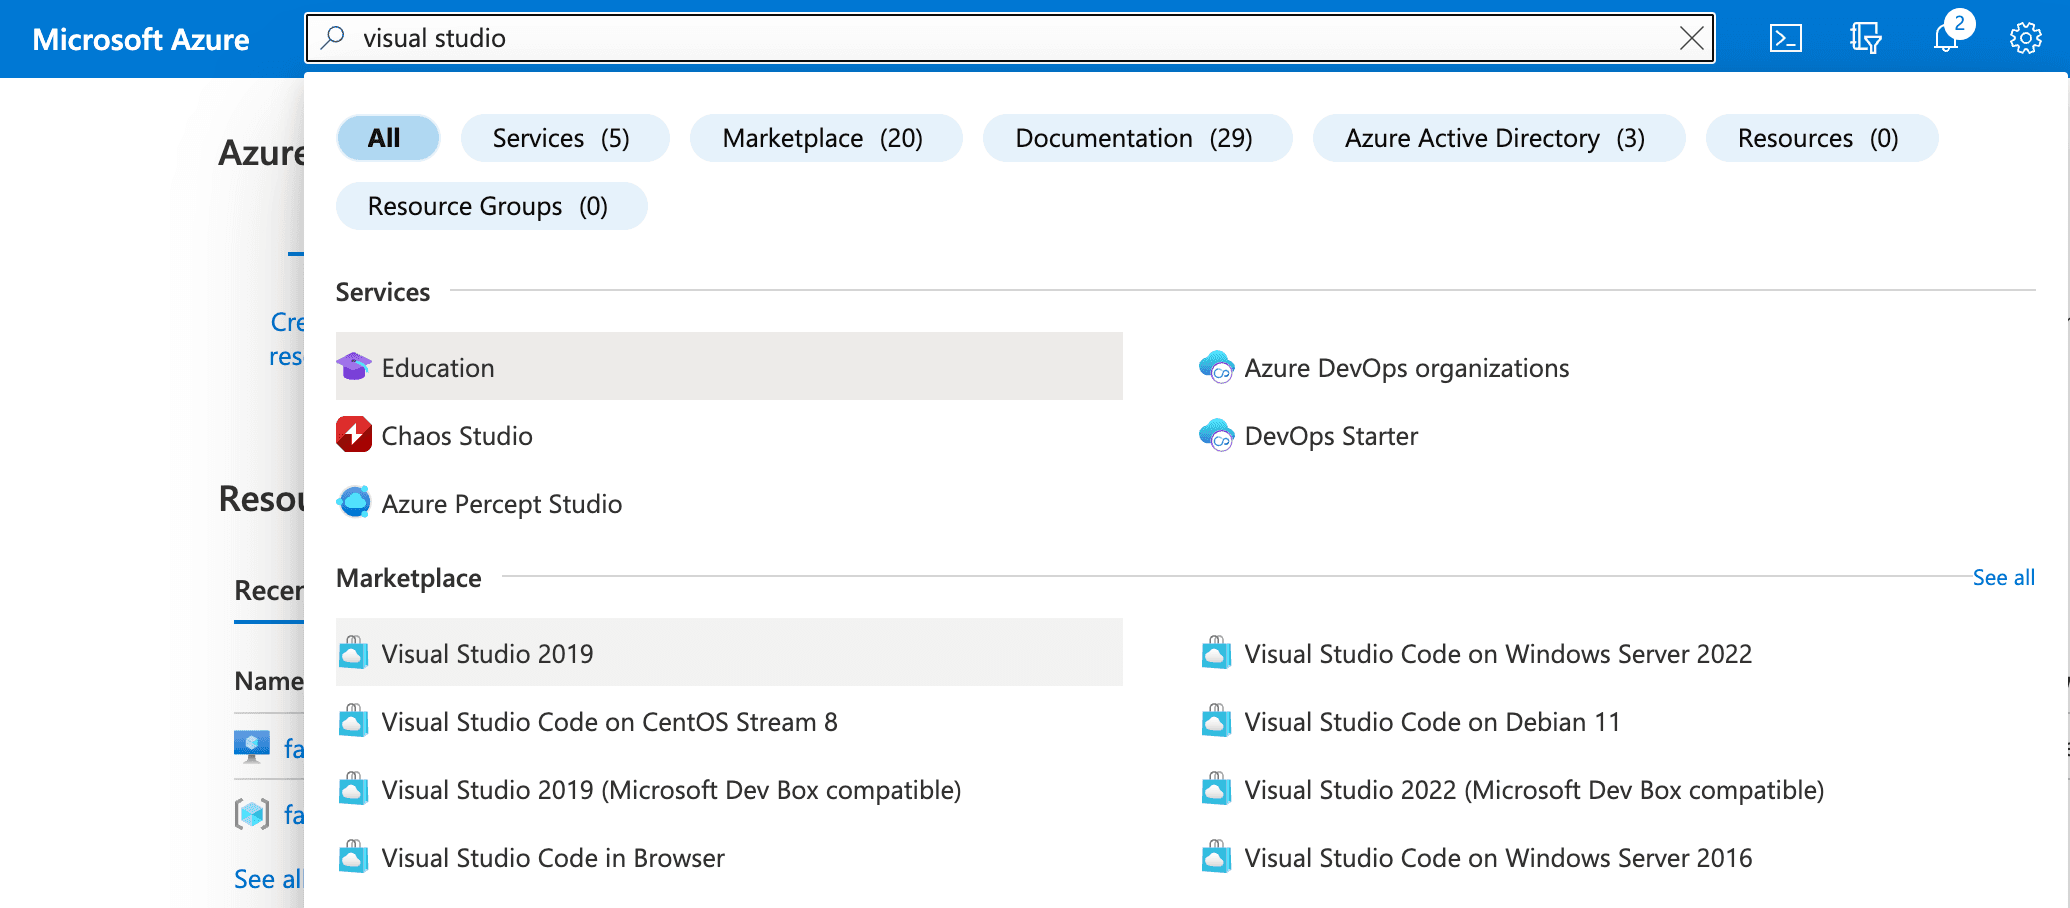Clear the search box with the X
Screen dimensions: 2070x908
(x=1691, y=38)
